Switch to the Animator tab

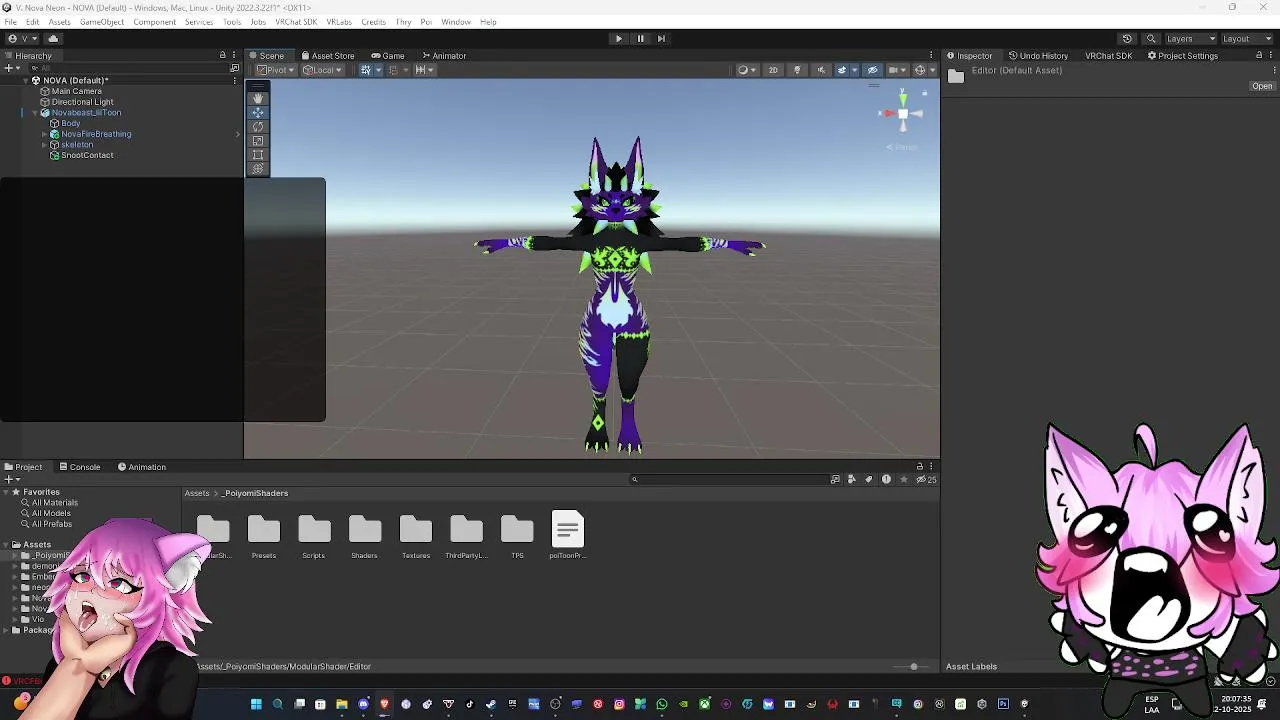tap(444, 56)
